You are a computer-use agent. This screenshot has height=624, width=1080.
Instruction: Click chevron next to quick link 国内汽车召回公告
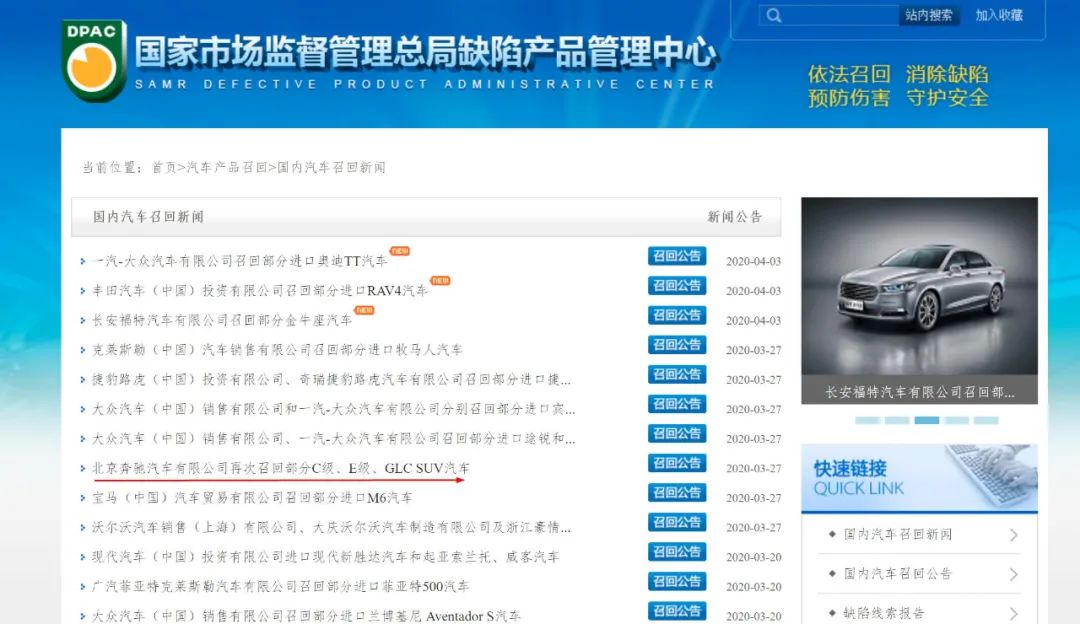[1013, 574]
